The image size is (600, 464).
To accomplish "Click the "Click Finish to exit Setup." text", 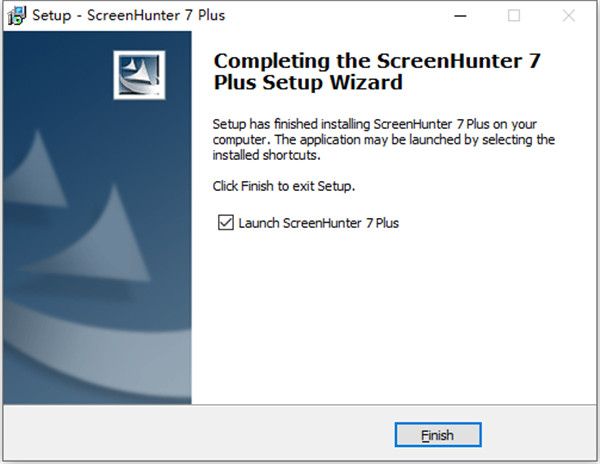I will click(x=284, y=186).
